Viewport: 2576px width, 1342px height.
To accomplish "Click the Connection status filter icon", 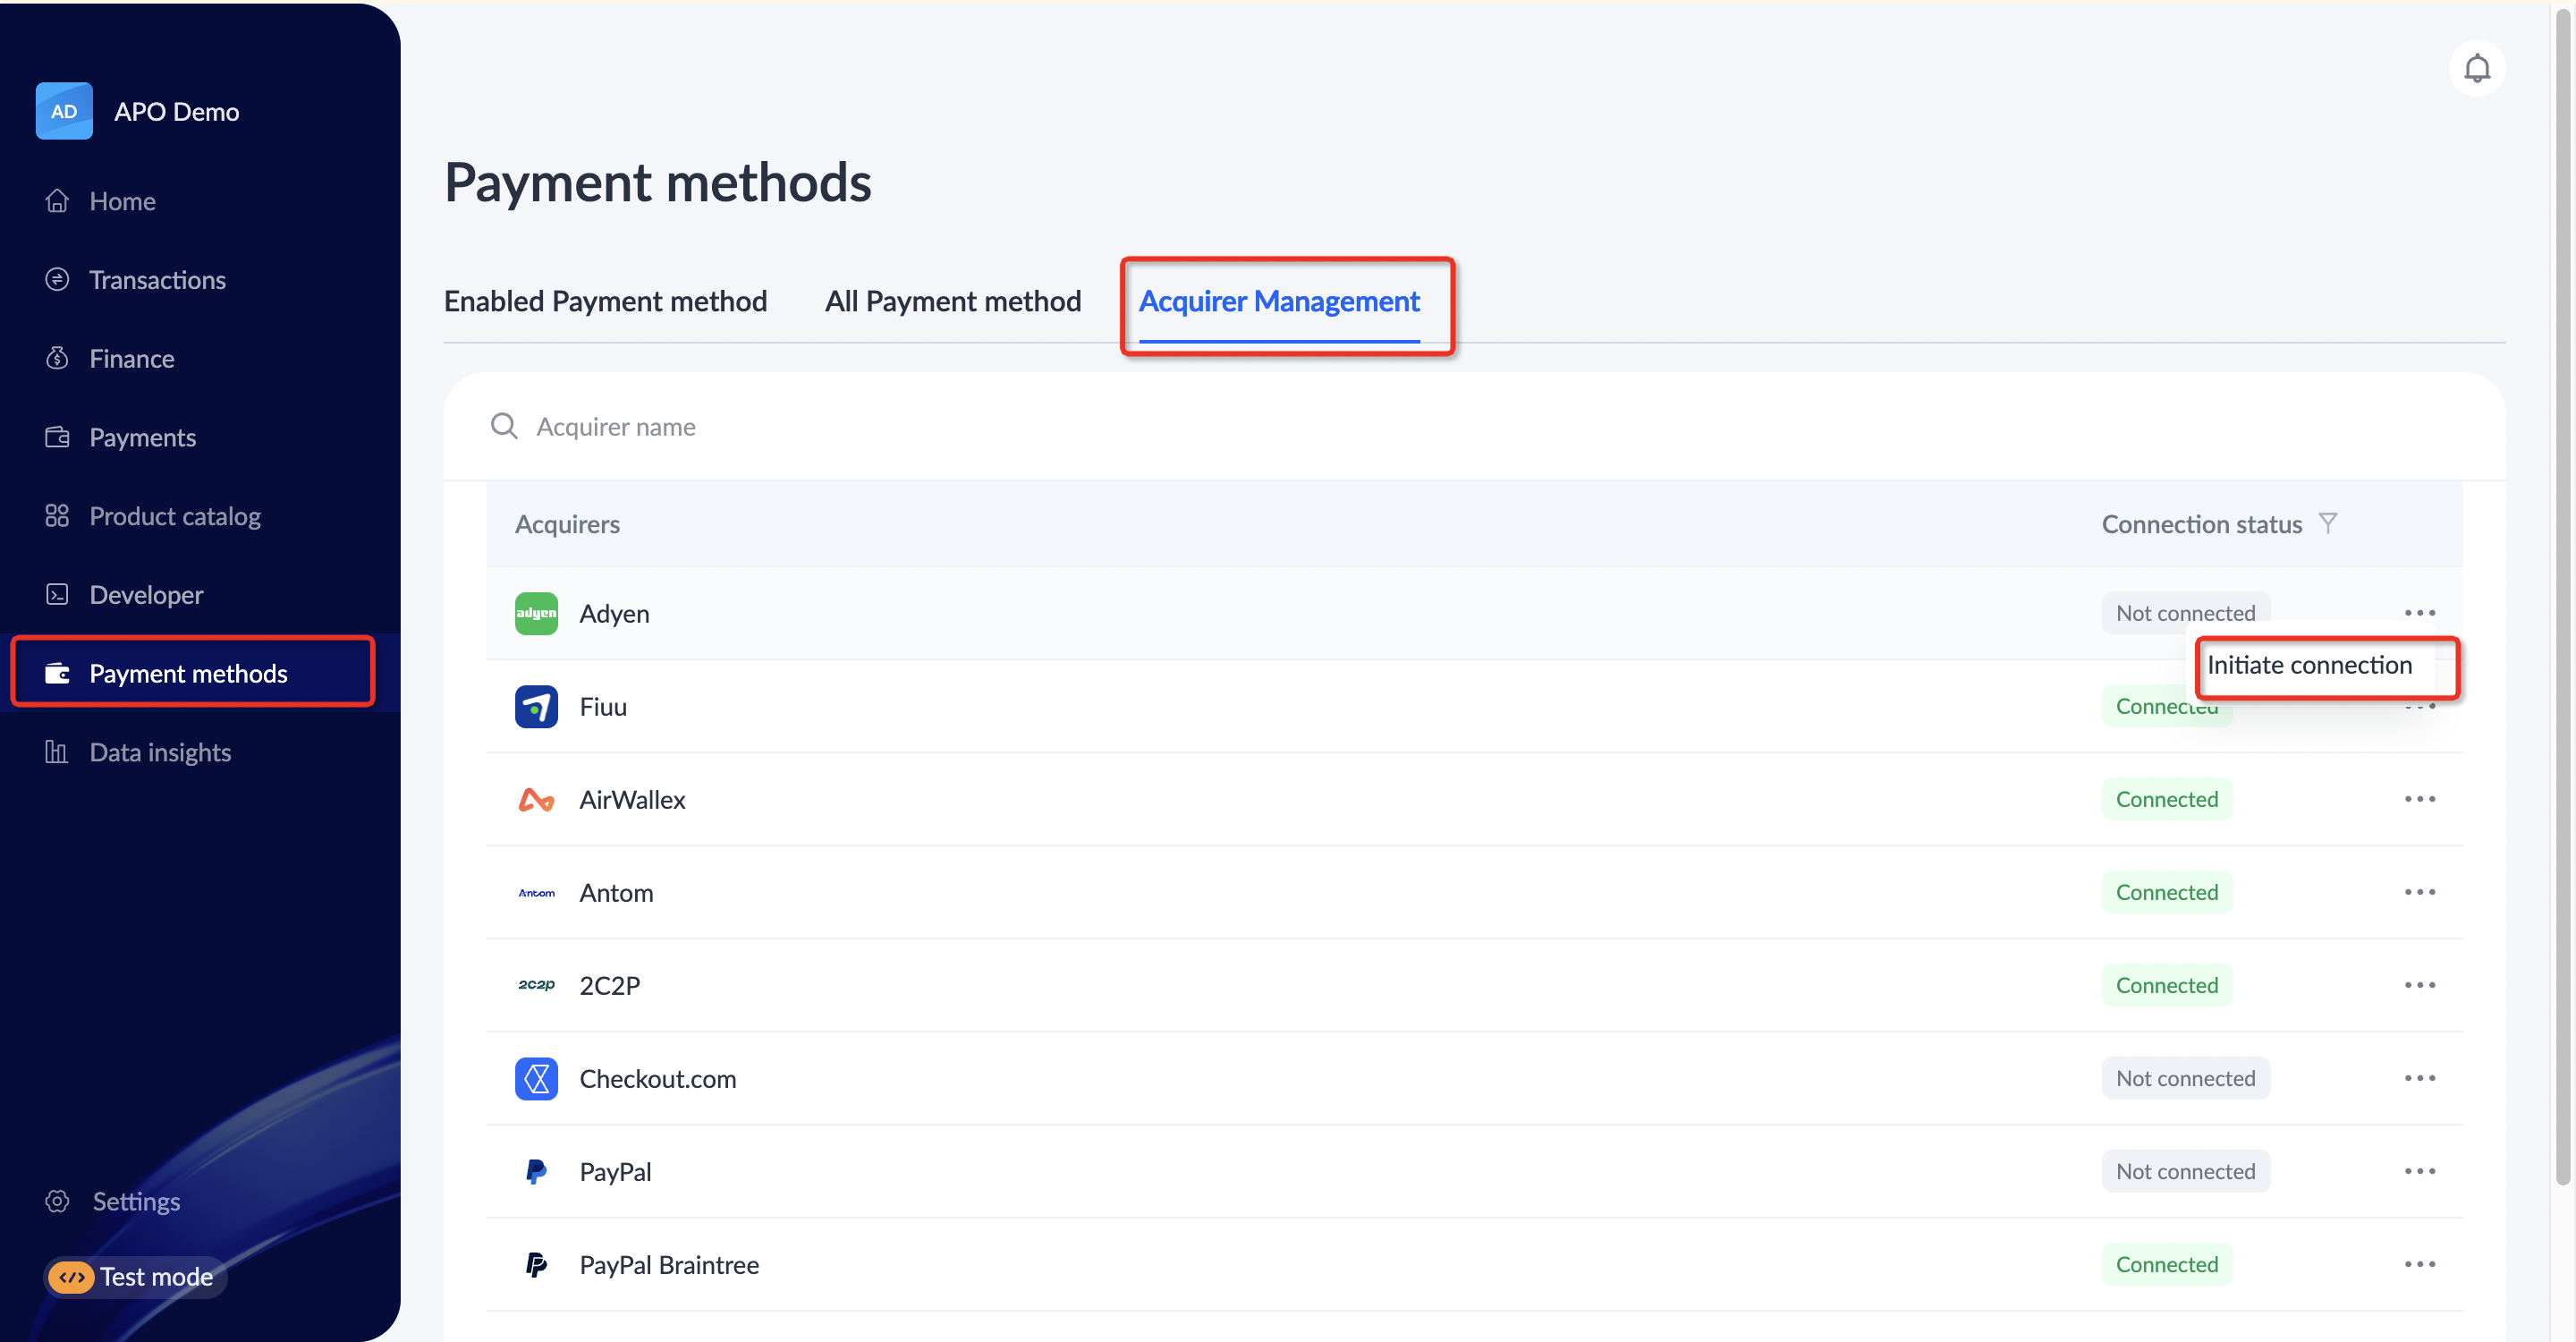I will pos(2328,523).
